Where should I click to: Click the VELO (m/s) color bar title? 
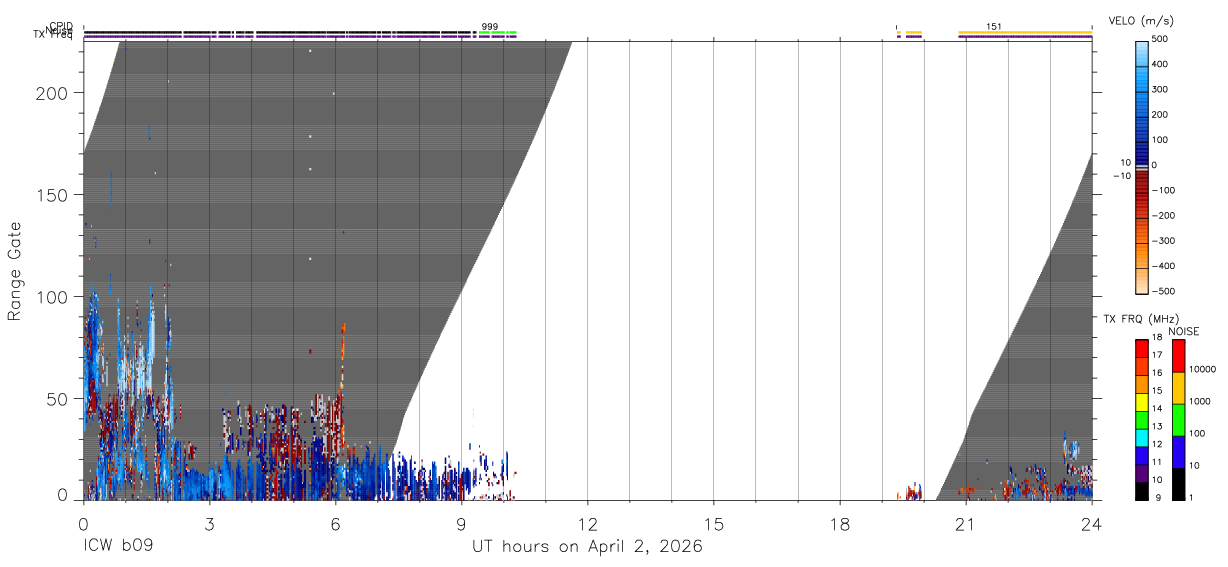[x=1141, y=21]
